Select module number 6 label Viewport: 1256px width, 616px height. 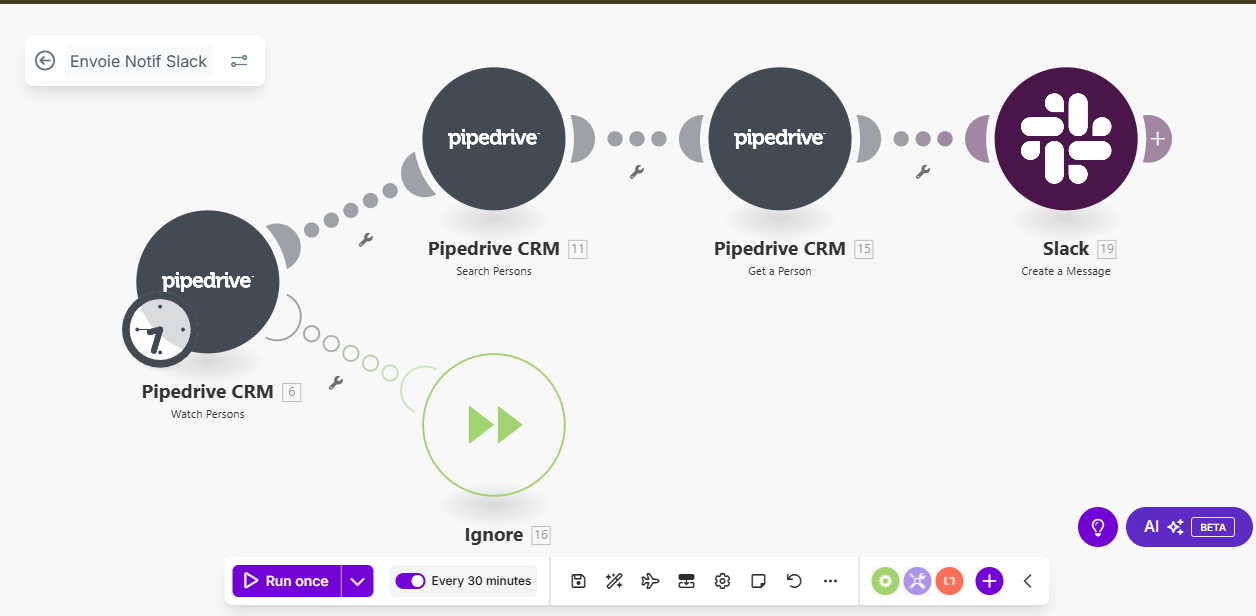[x=292, y=392]
